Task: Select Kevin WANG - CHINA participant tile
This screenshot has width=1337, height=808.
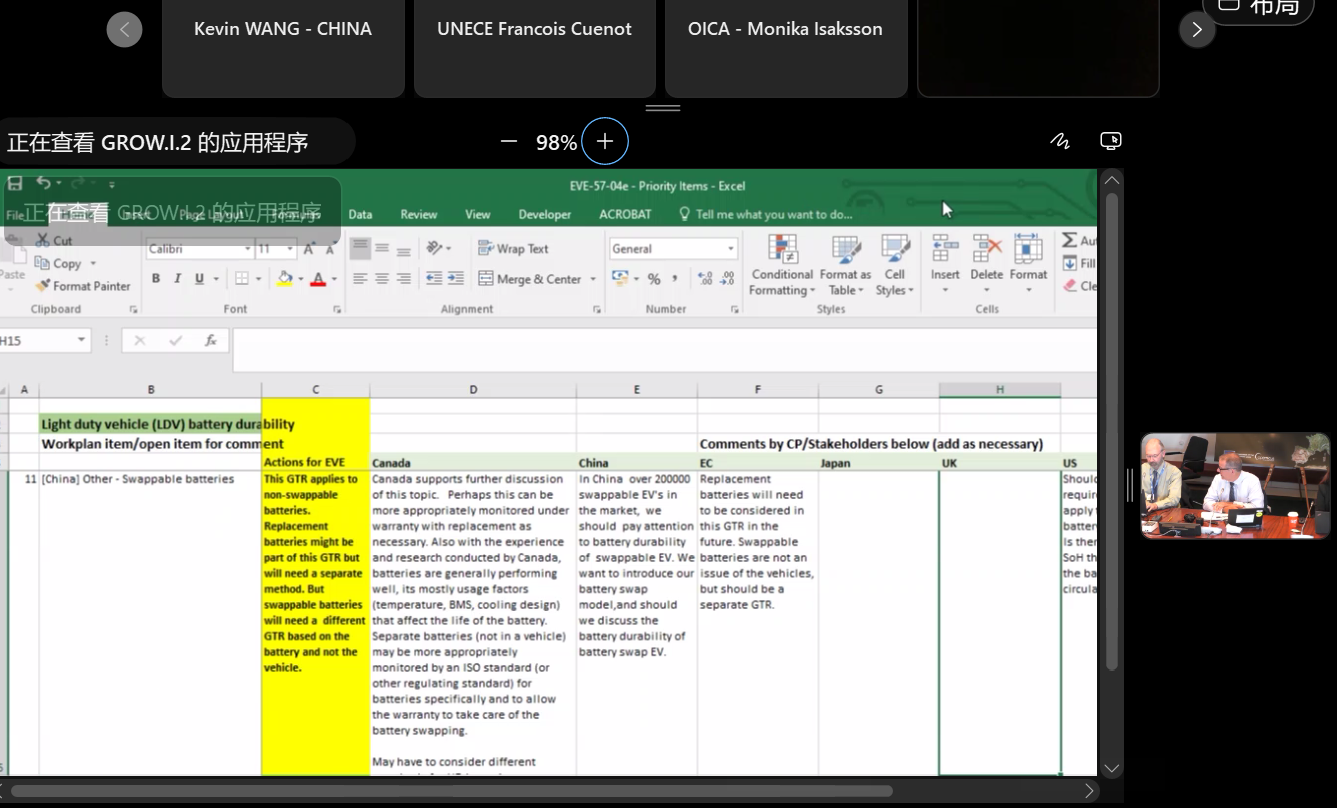Action: (283, 48)
